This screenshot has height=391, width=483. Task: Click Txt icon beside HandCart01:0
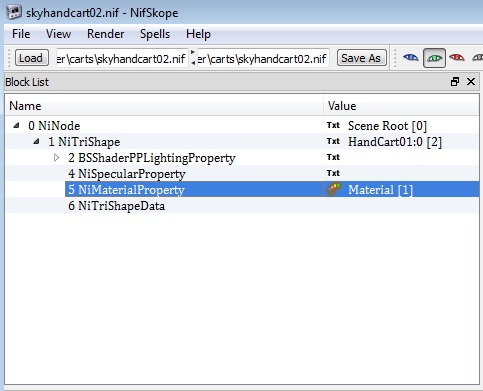click(x=333, y=141)
